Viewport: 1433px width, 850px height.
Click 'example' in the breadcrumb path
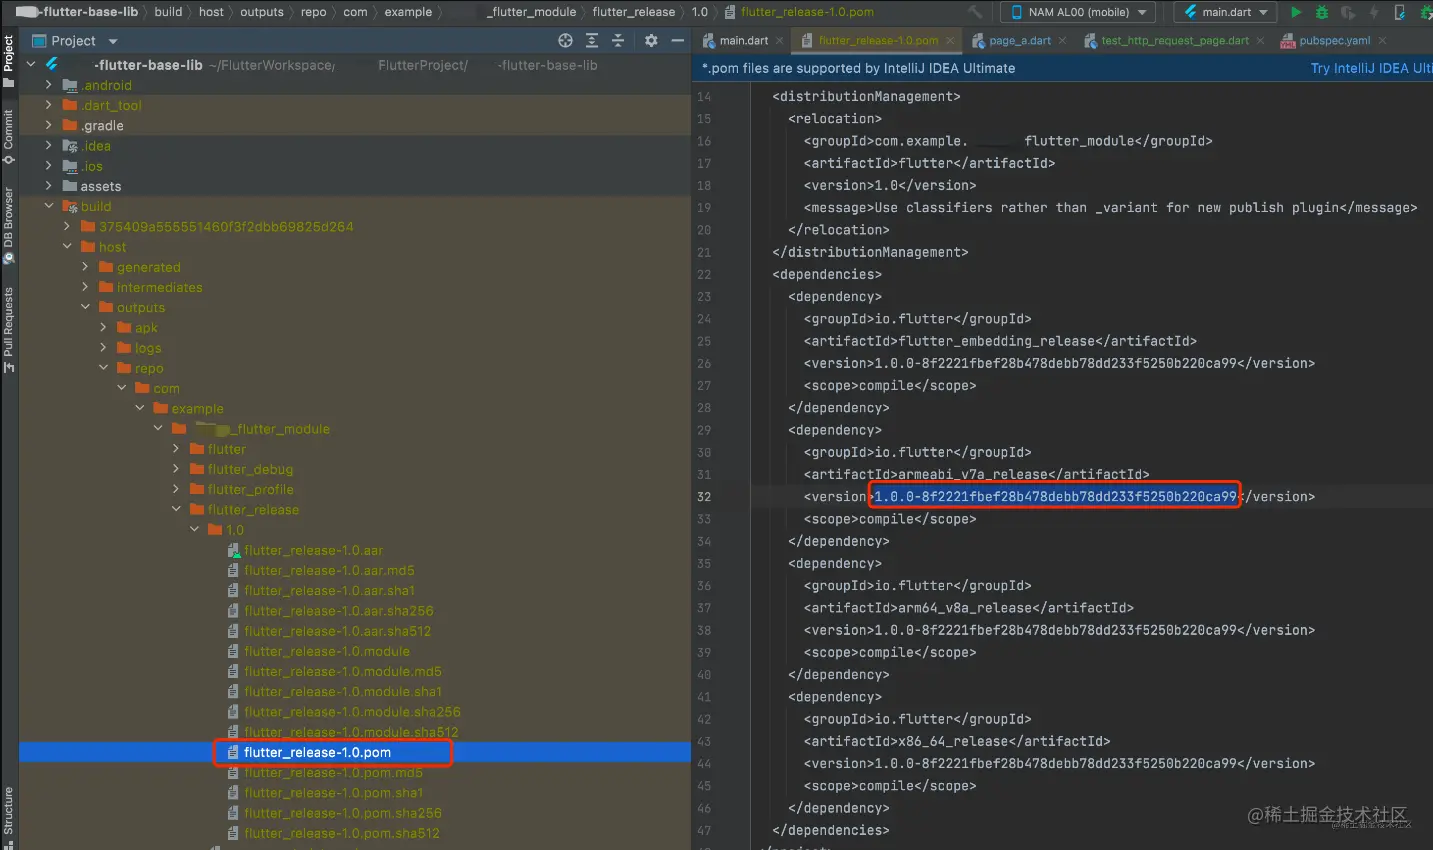pos(408,12)
